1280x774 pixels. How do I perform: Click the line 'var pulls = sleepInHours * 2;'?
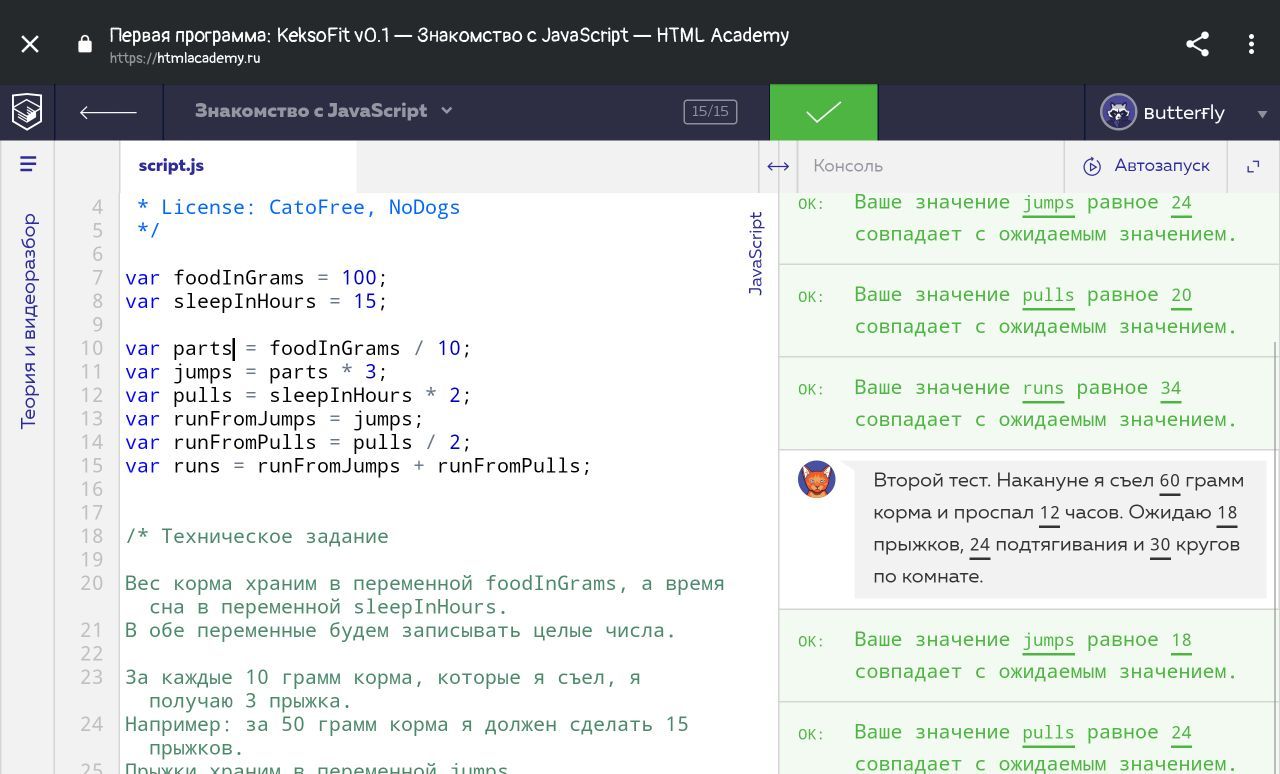pos(298,395)
